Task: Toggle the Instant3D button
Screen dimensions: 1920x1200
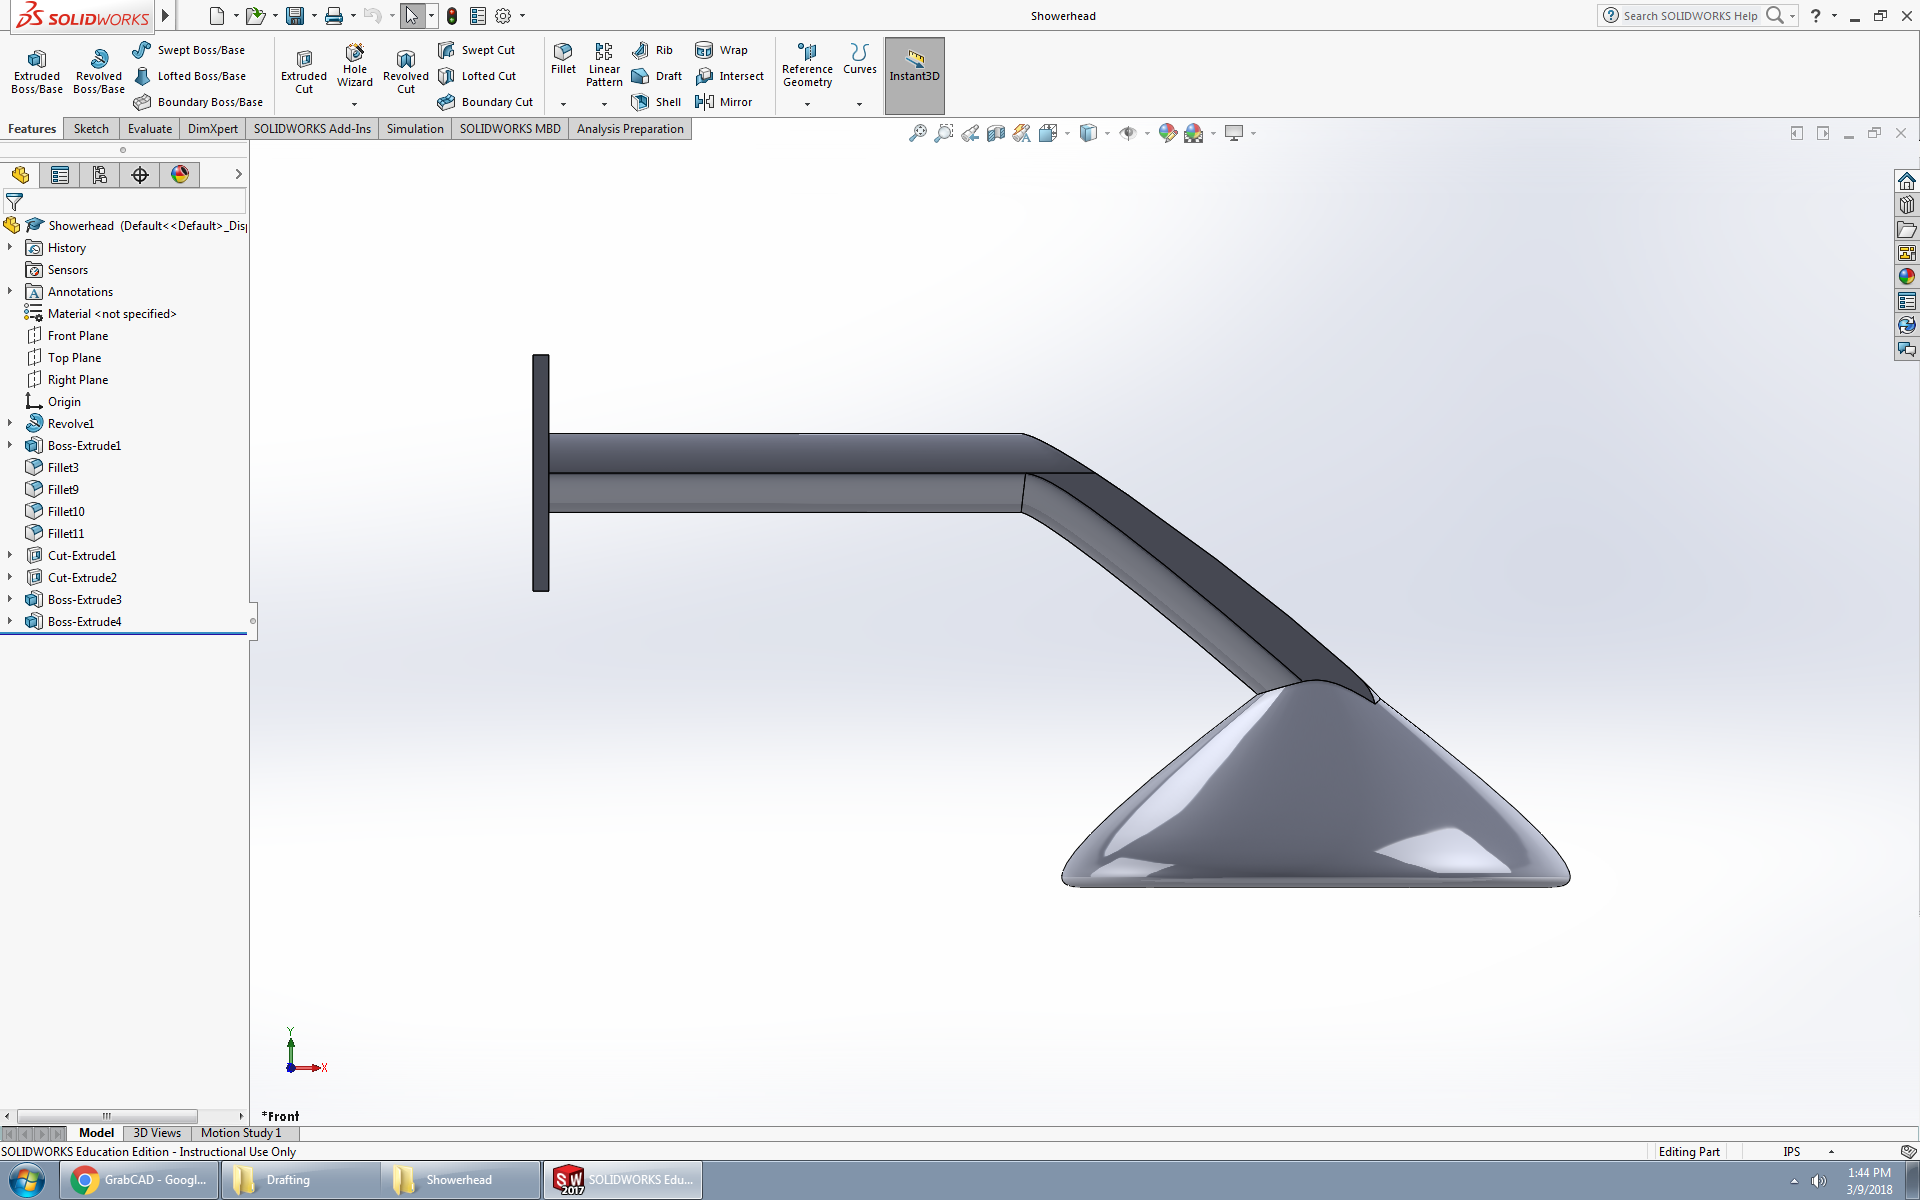Action: tap(914, 75)
